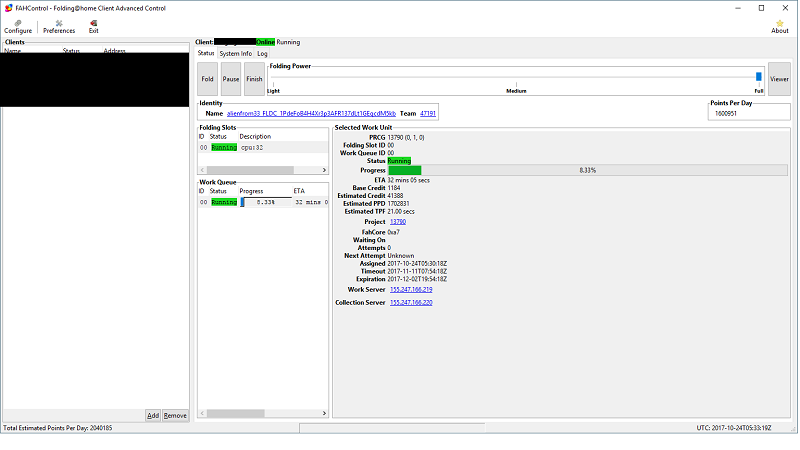
Task: Open the Configure toolbar icon
Action: tap(18, 27)
